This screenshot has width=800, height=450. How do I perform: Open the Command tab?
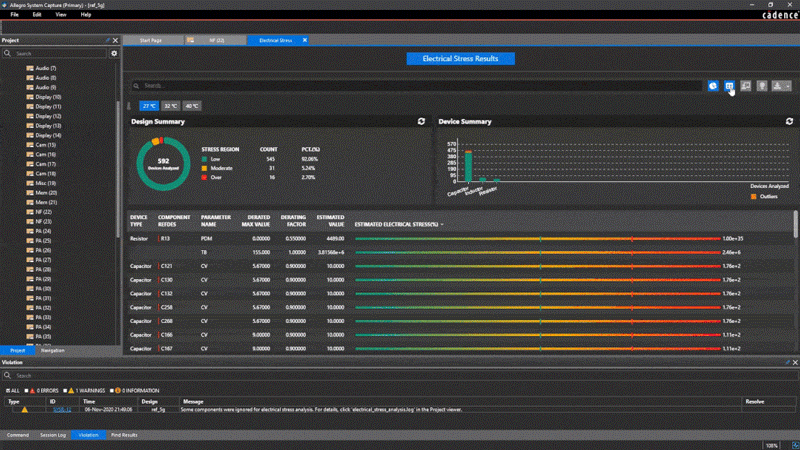pyautogui.click(x=18, y=435)
